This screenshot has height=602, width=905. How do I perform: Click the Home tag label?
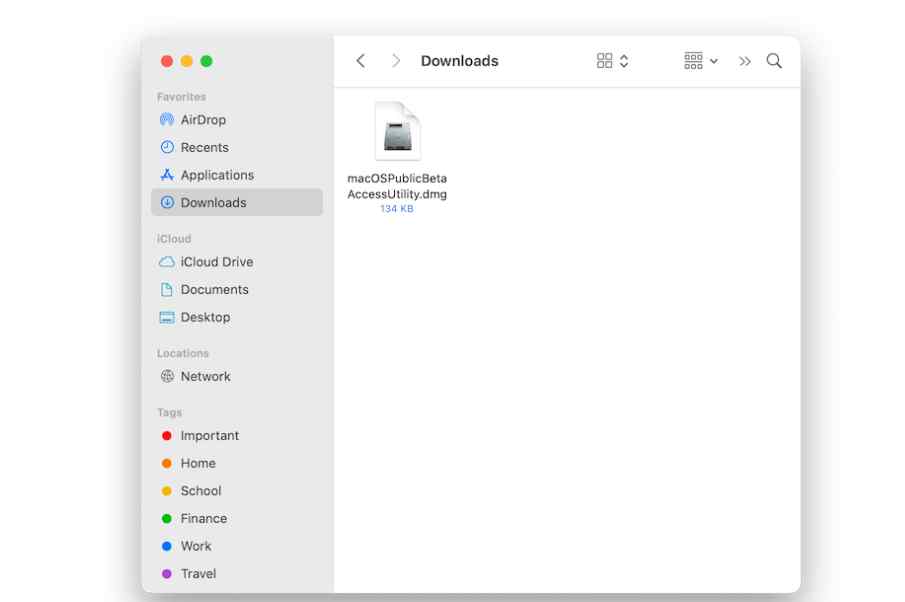tap(198, 463)
